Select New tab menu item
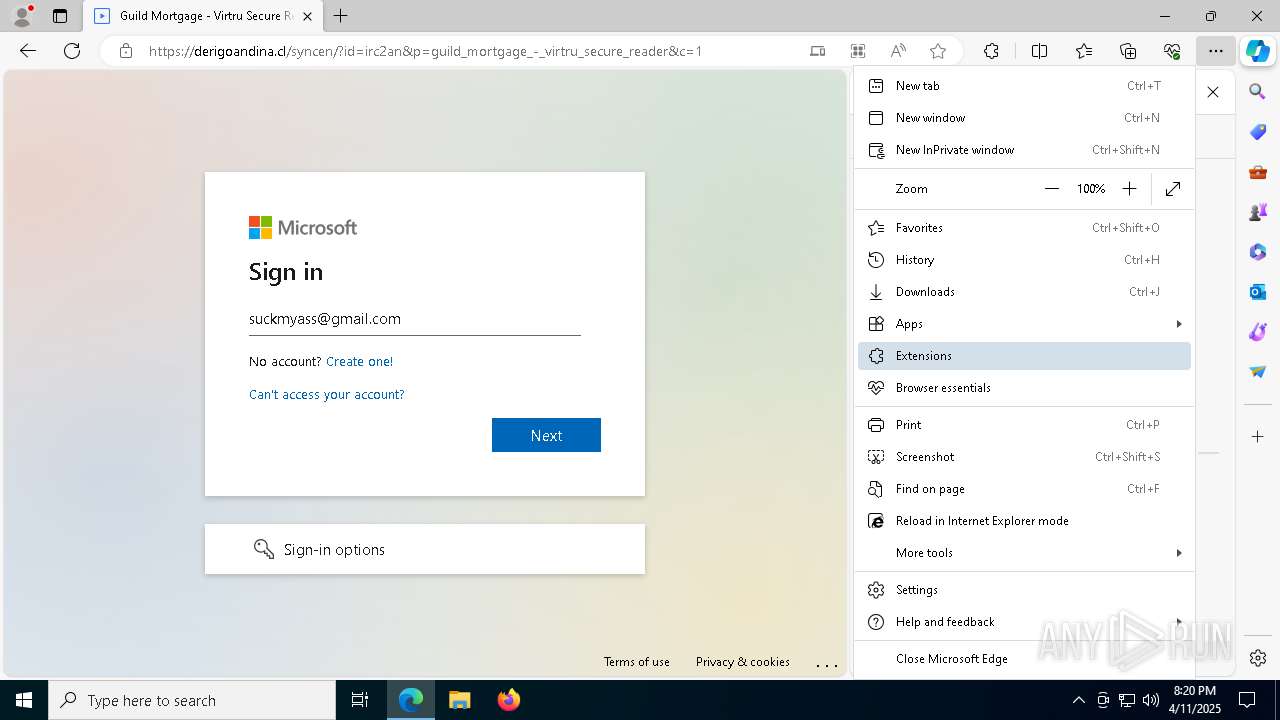 pyautogui.click(x=1024, y=86)
